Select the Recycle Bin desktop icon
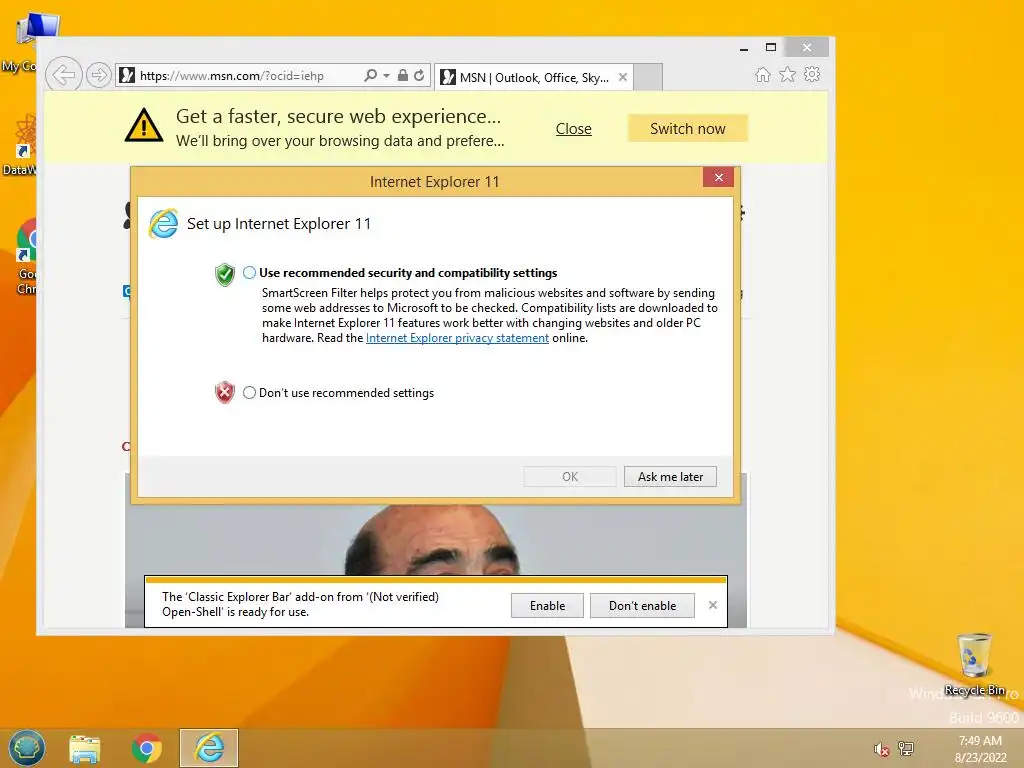The height and width of the screenshot is (768, 1024). 974,664
